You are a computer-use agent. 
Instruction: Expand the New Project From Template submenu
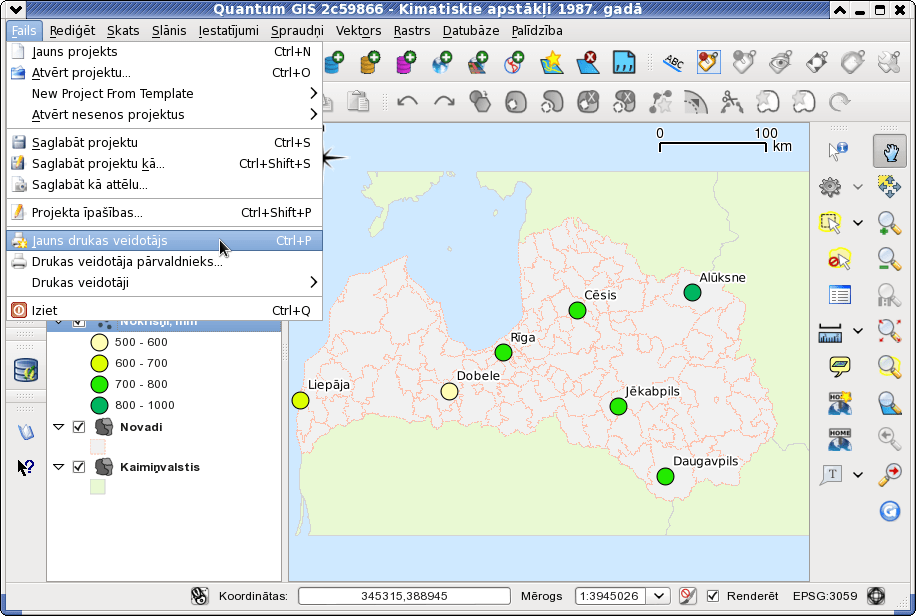point(164,94)
